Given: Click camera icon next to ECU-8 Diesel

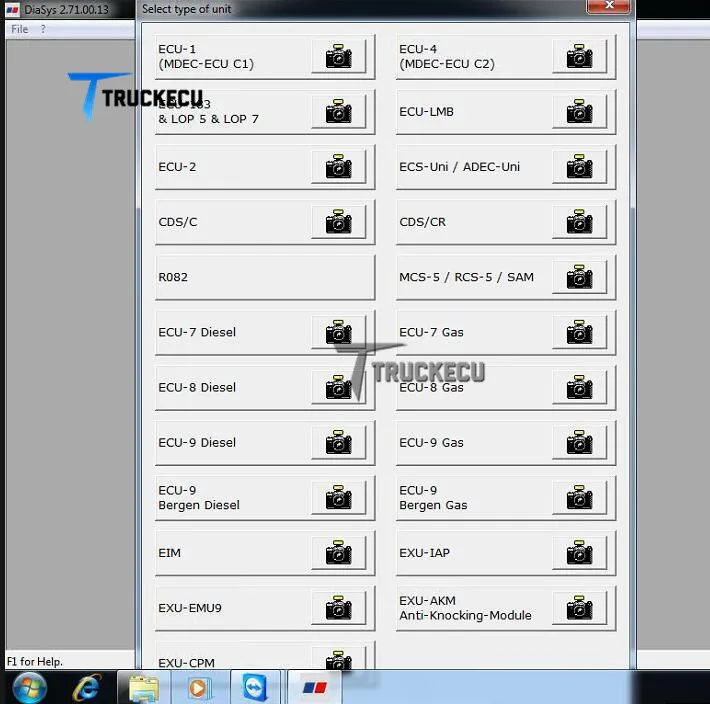Looking at the screenshot, I should (338, 388).
